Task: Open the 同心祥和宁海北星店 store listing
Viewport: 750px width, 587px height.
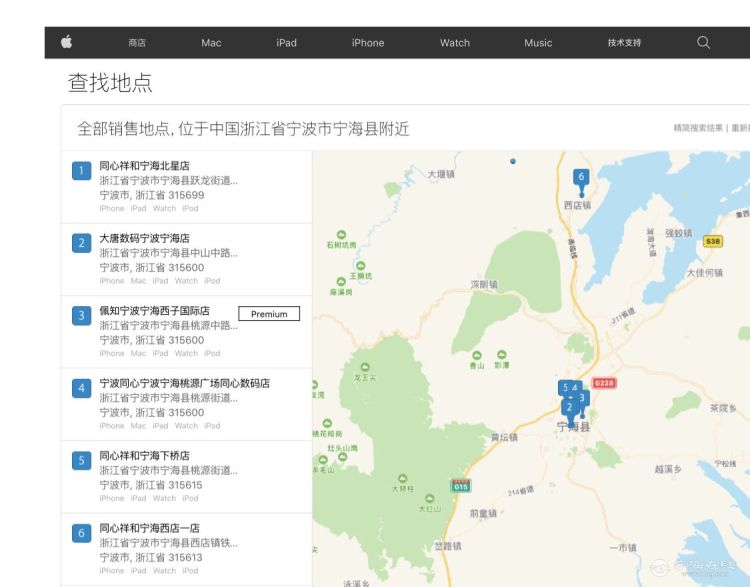Action: (x=187, y=187)
